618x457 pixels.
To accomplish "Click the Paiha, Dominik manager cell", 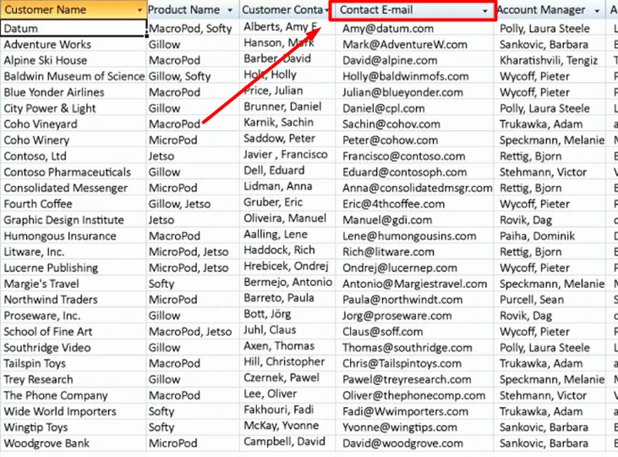I will pyautogui.click(x=549, y=236).
